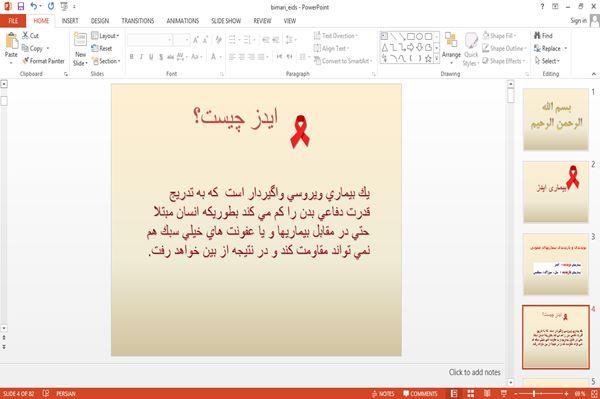
Task: Toggle Align Right paragraph button
Action: [251, 57]
